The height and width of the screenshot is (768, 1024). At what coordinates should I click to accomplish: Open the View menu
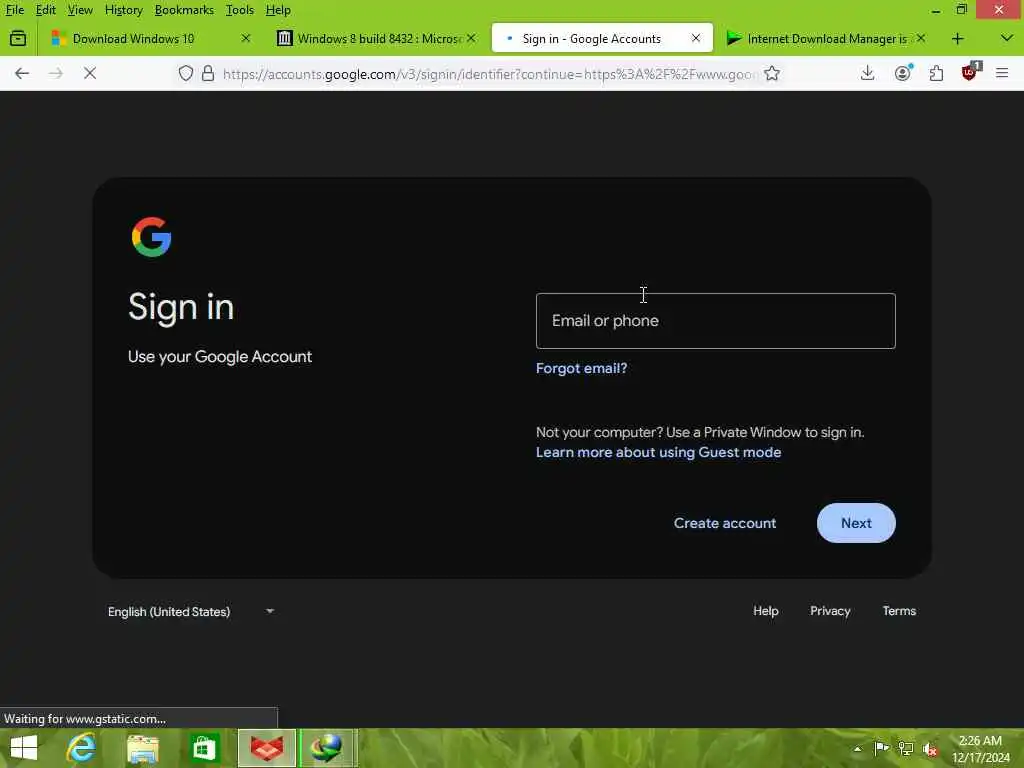pyautogui.click(x=80, y=10)
